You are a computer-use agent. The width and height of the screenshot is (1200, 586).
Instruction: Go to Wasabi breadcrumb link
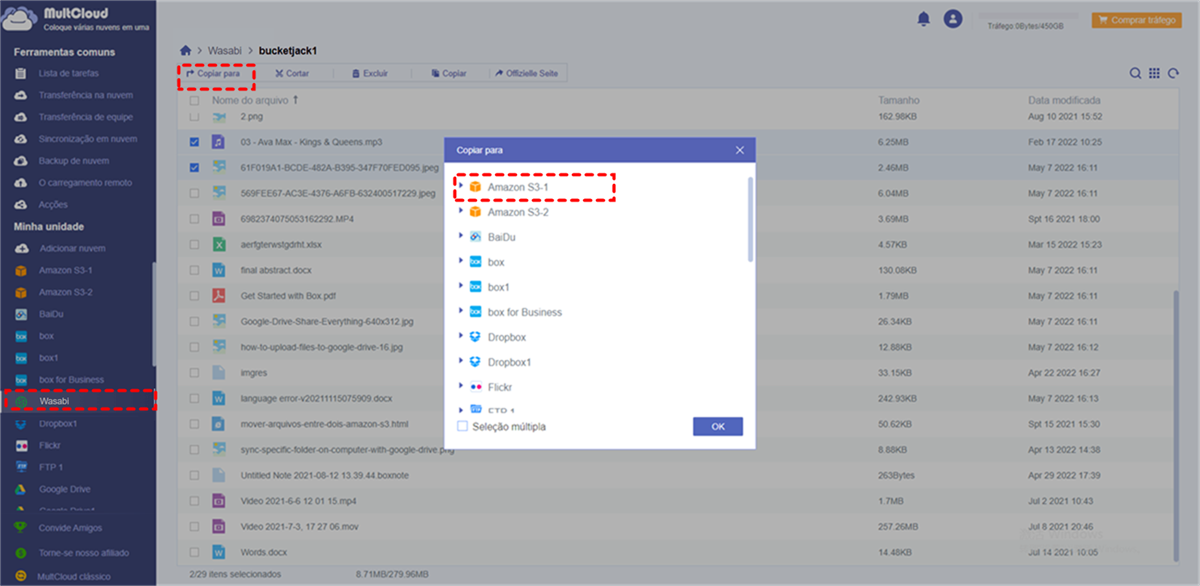225,49
